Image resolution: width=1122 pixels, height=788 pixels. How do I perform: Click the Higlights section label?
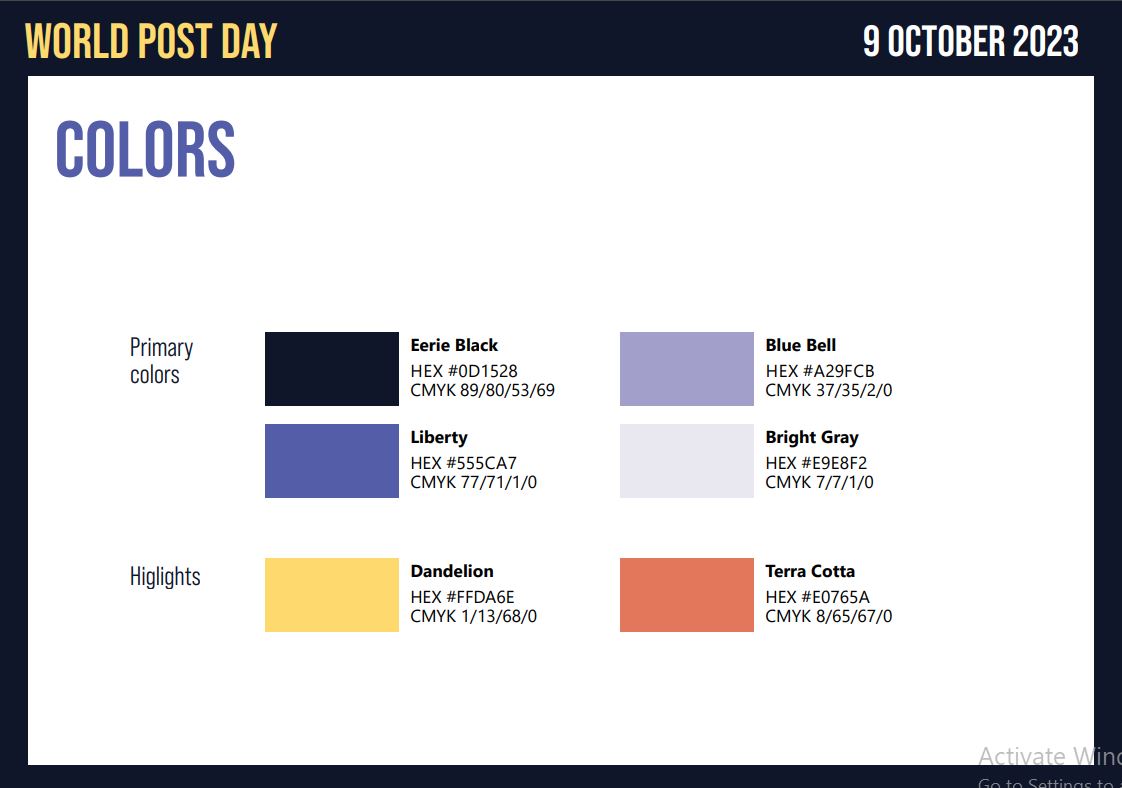(165, 576)
